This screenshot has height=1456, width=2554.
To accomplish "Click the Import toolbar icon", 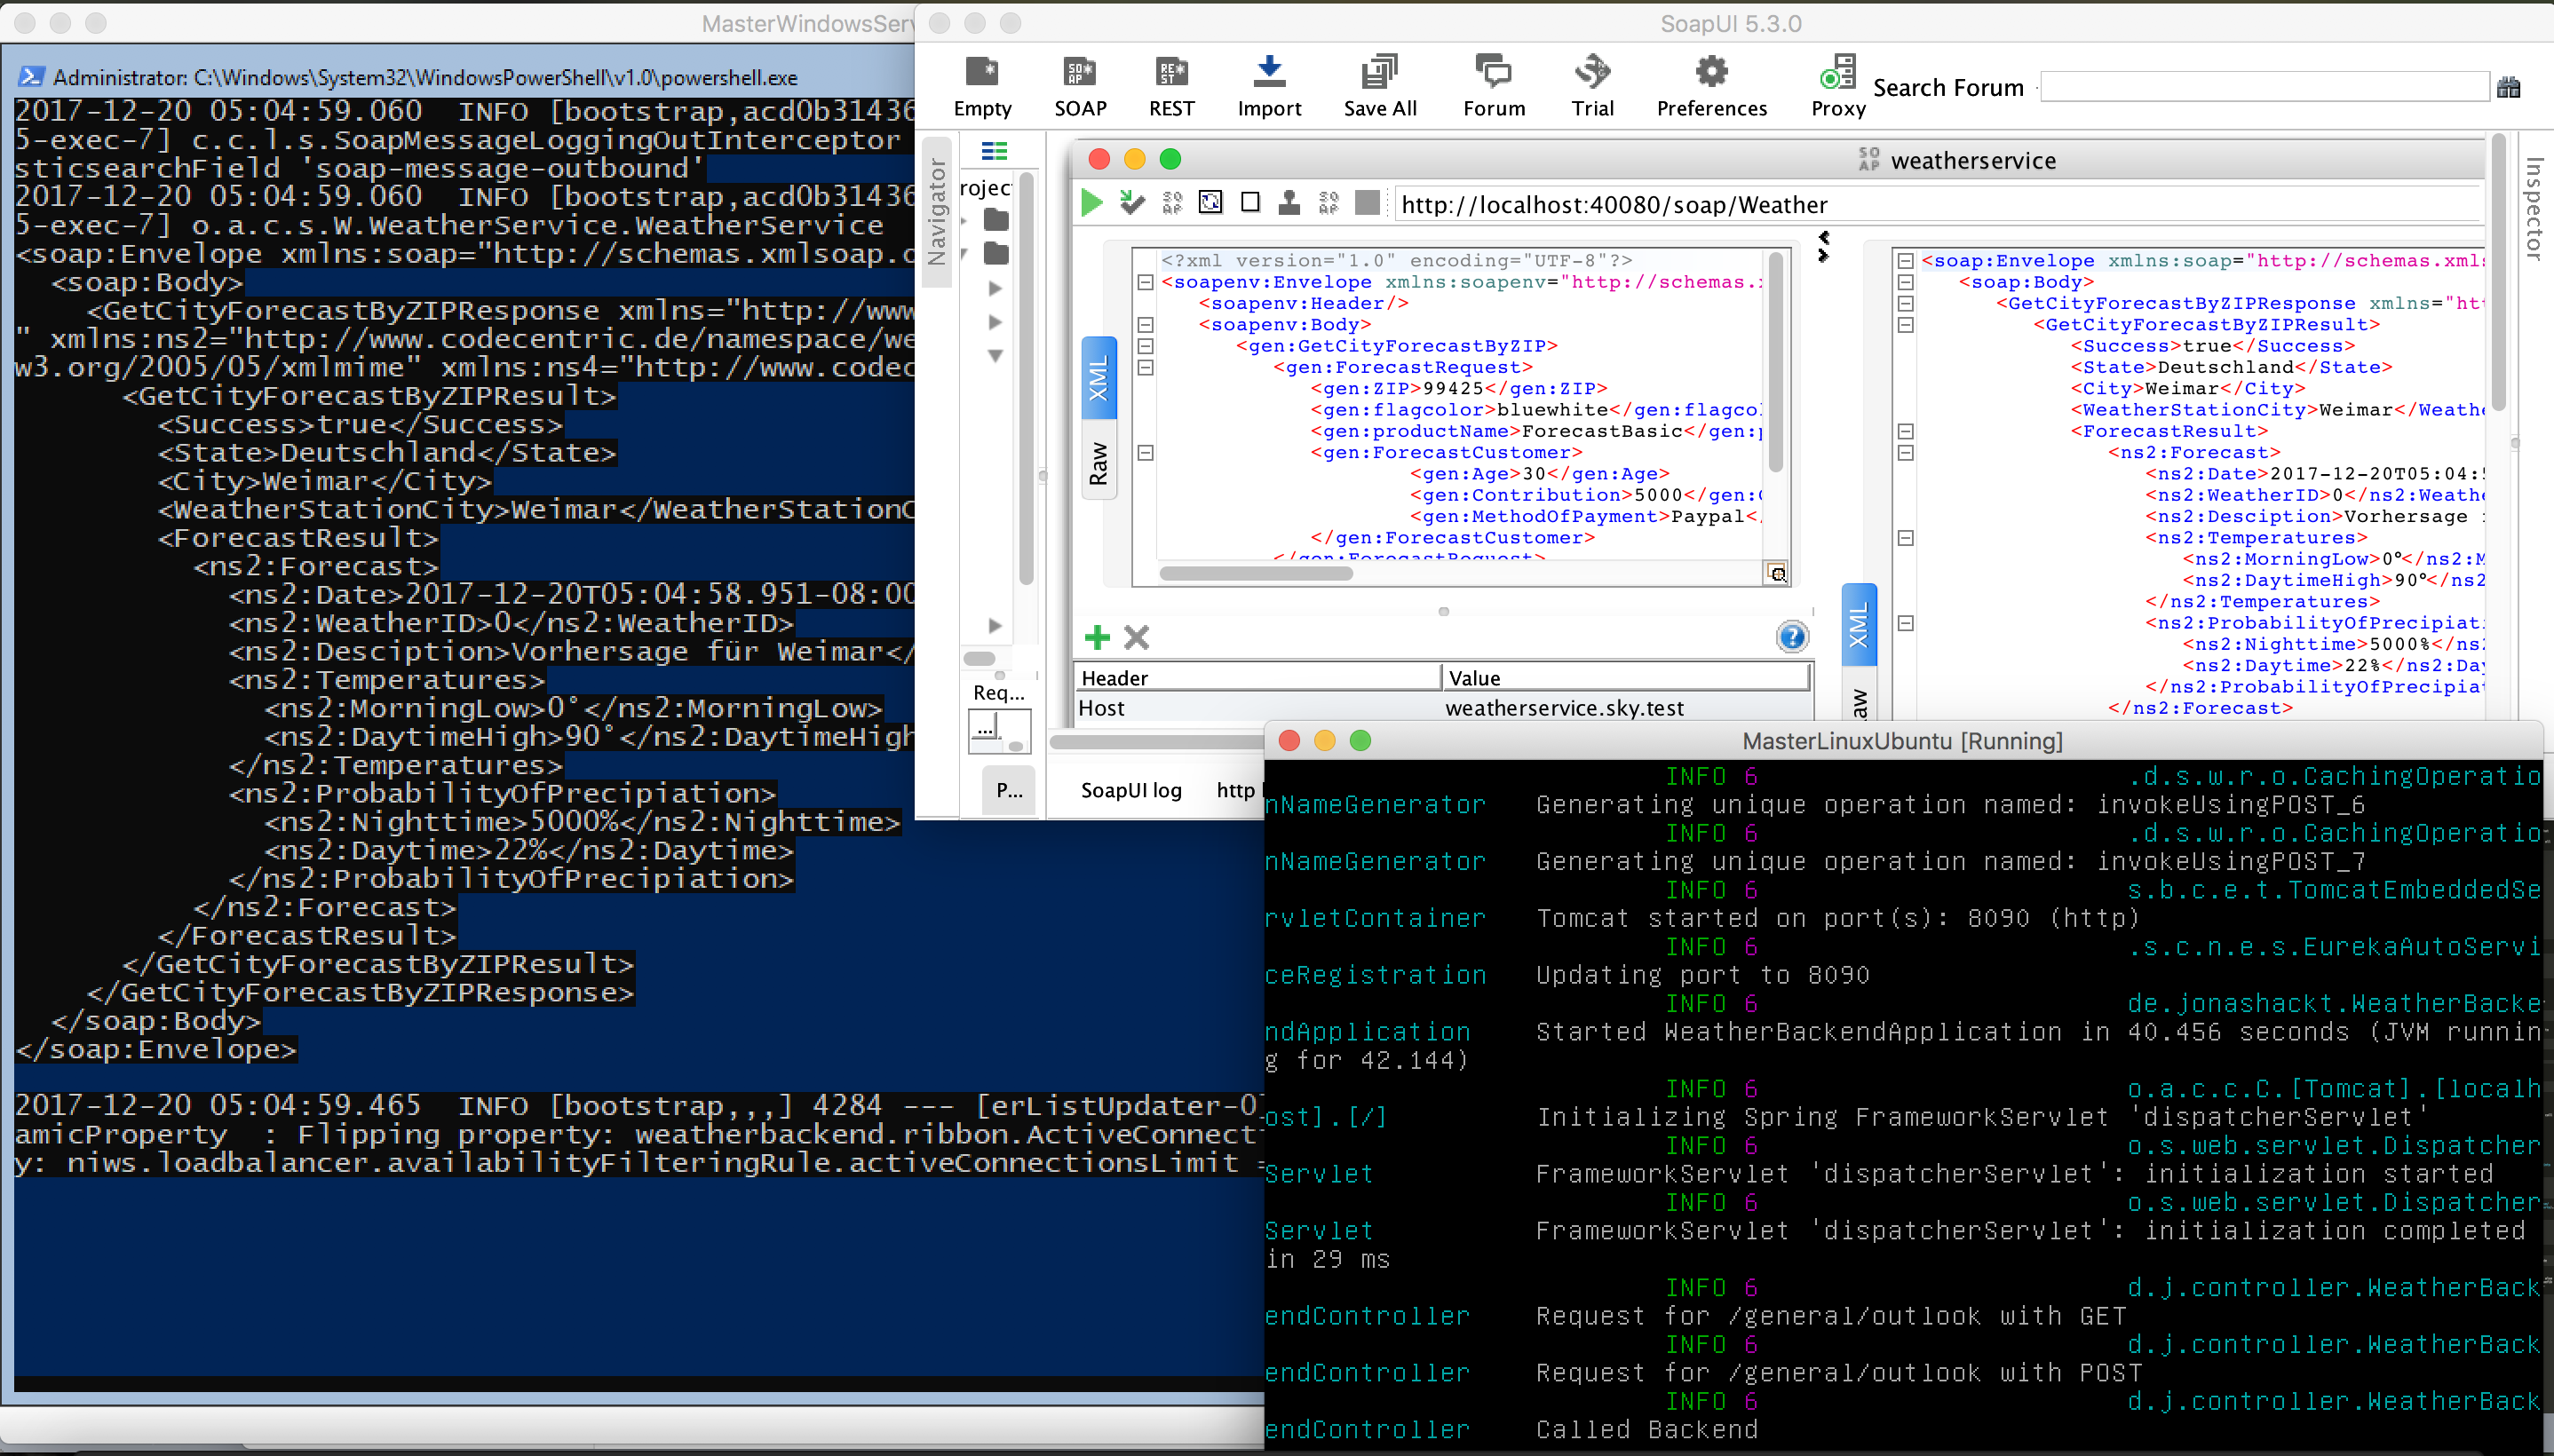I will pos(1268,73).
